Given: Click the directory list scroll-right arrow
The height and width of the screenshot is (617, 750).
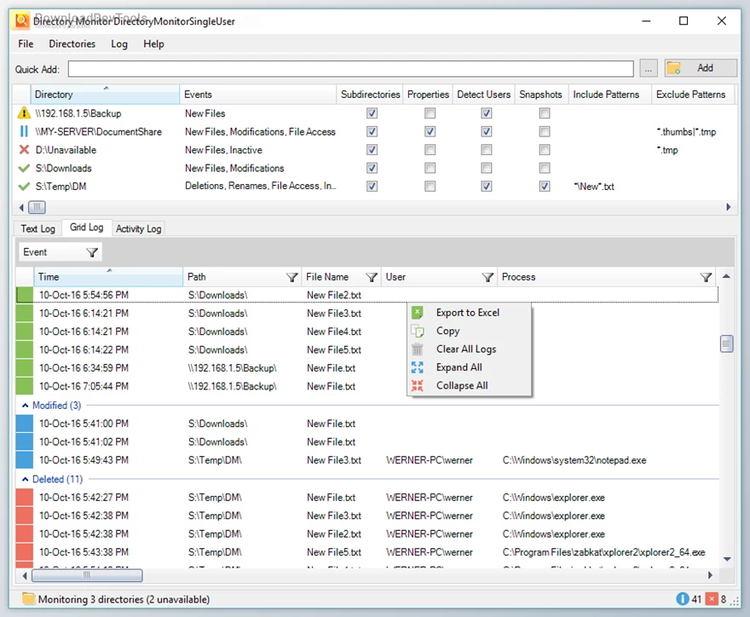Looking at the screenshot, I should [728, 207].
